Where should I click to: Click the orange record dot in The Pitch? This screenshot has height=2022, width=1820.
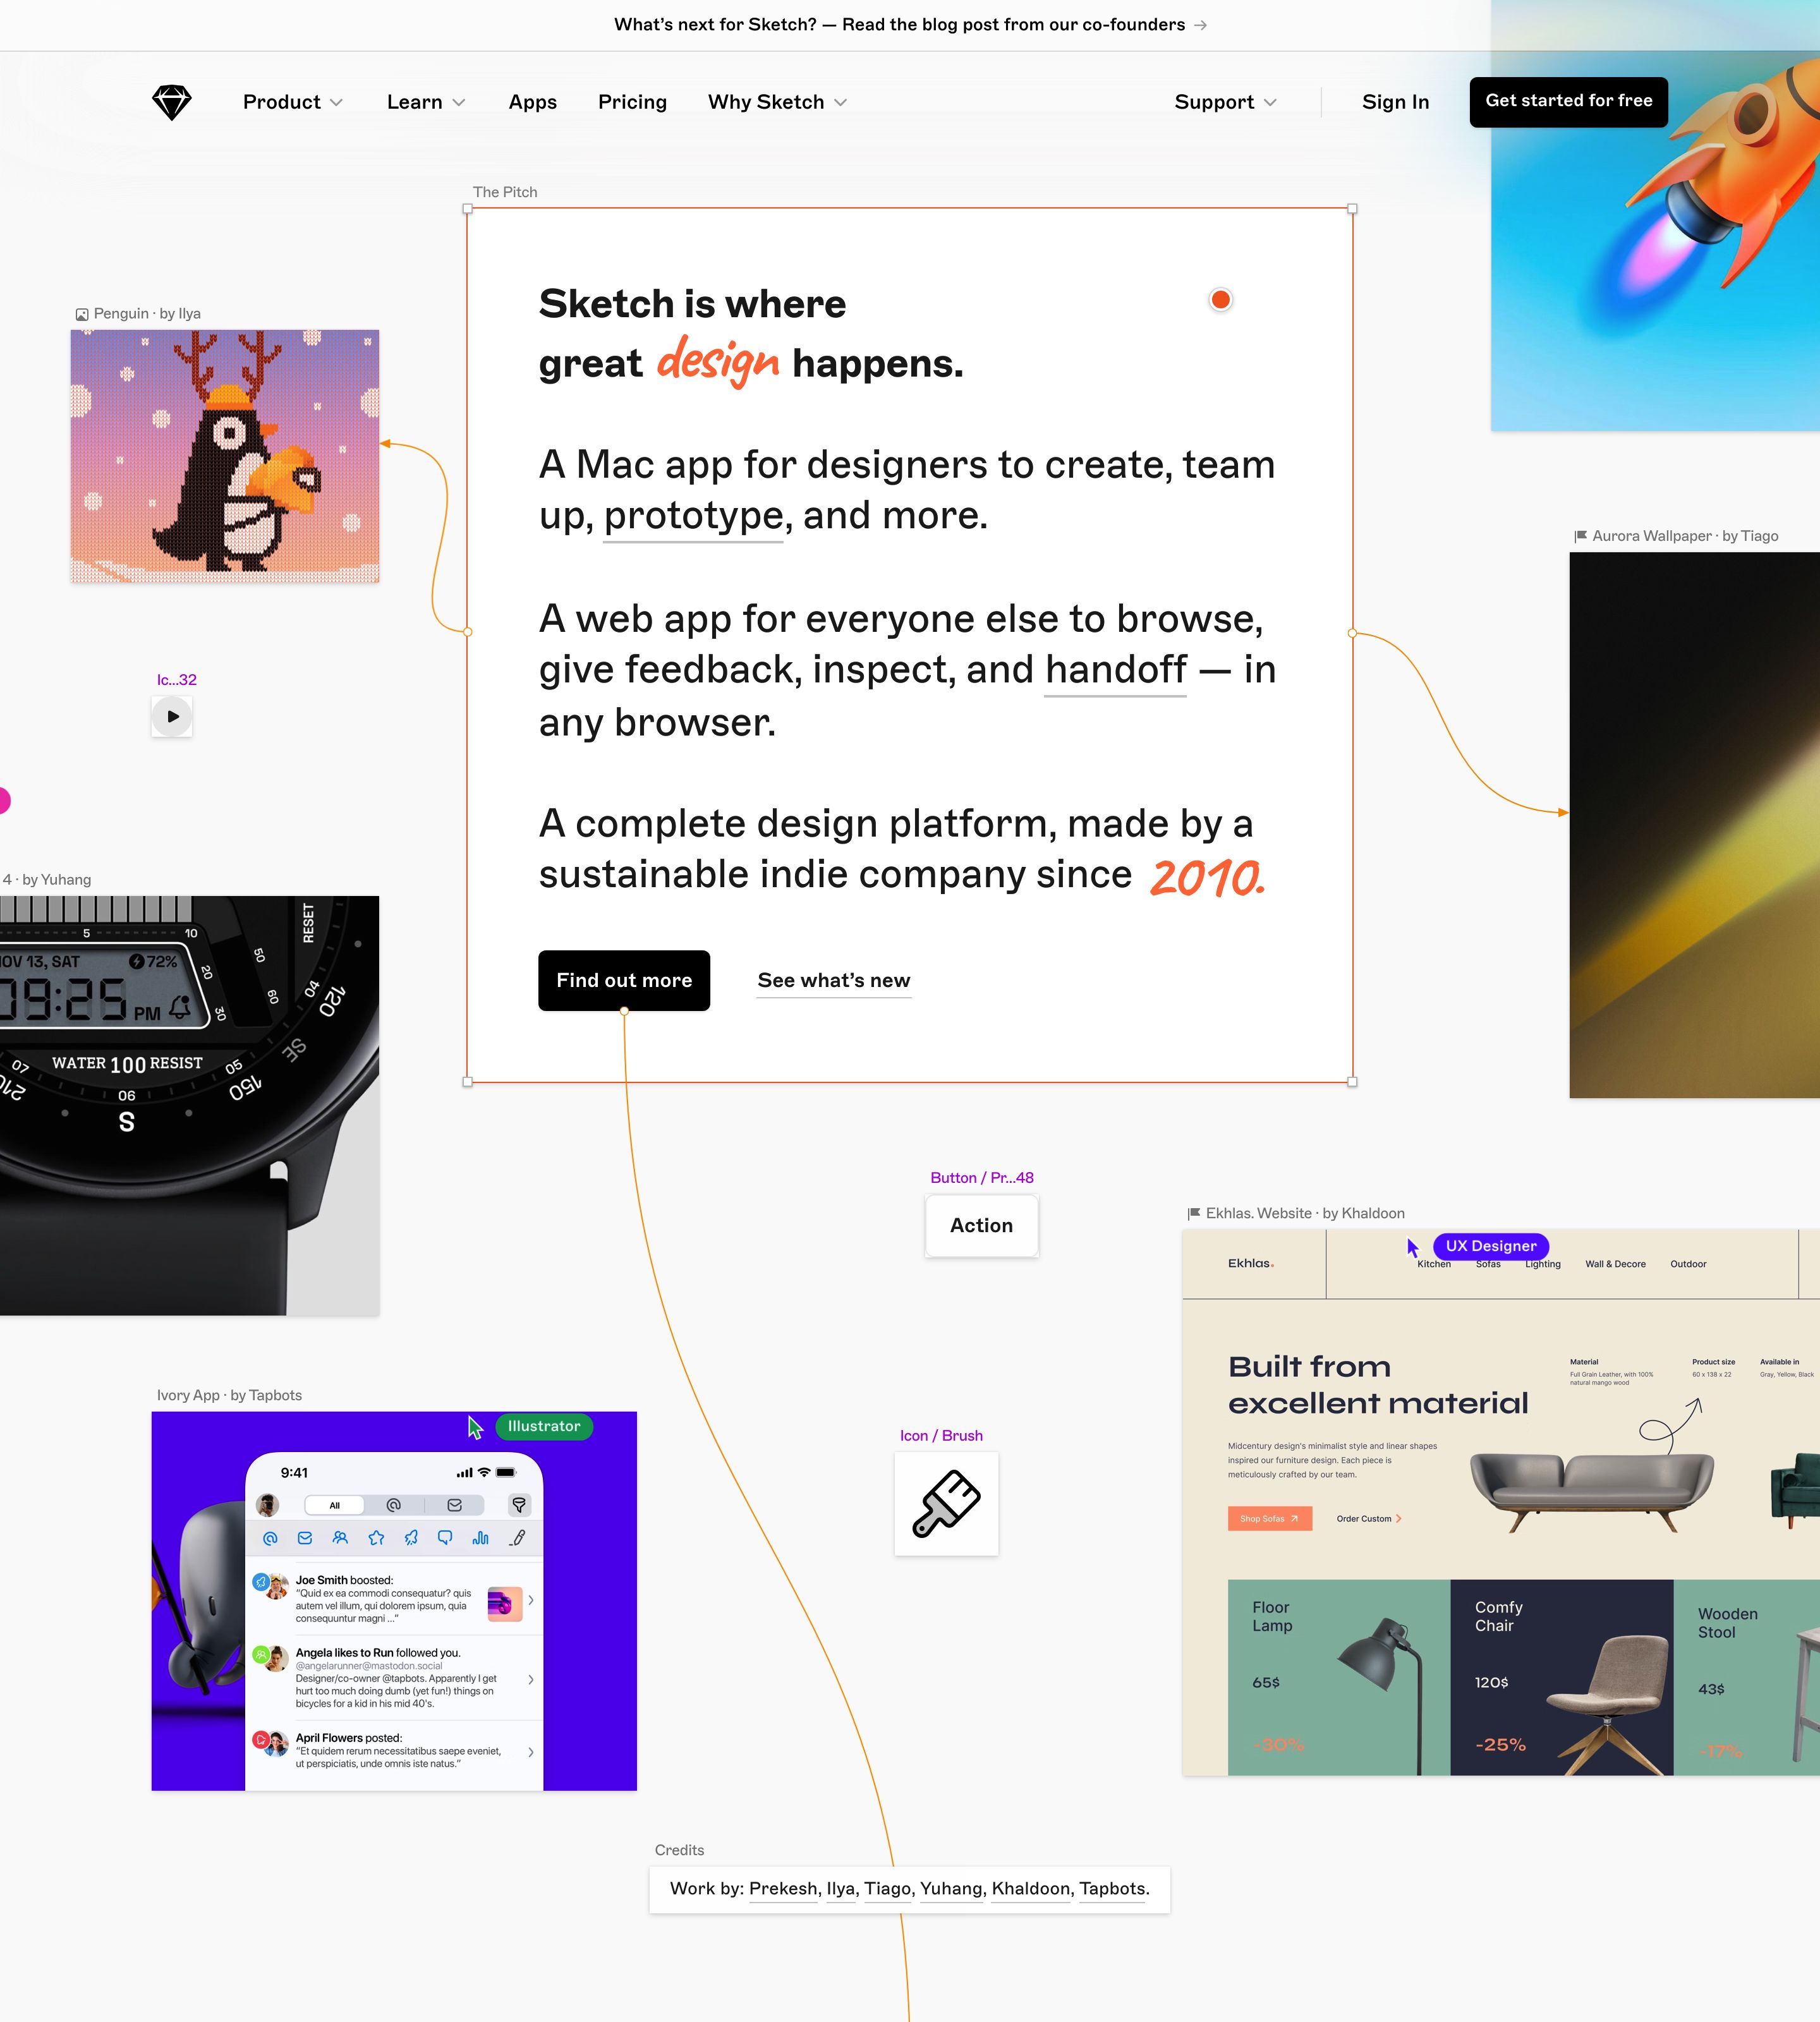pos(1220,300)
